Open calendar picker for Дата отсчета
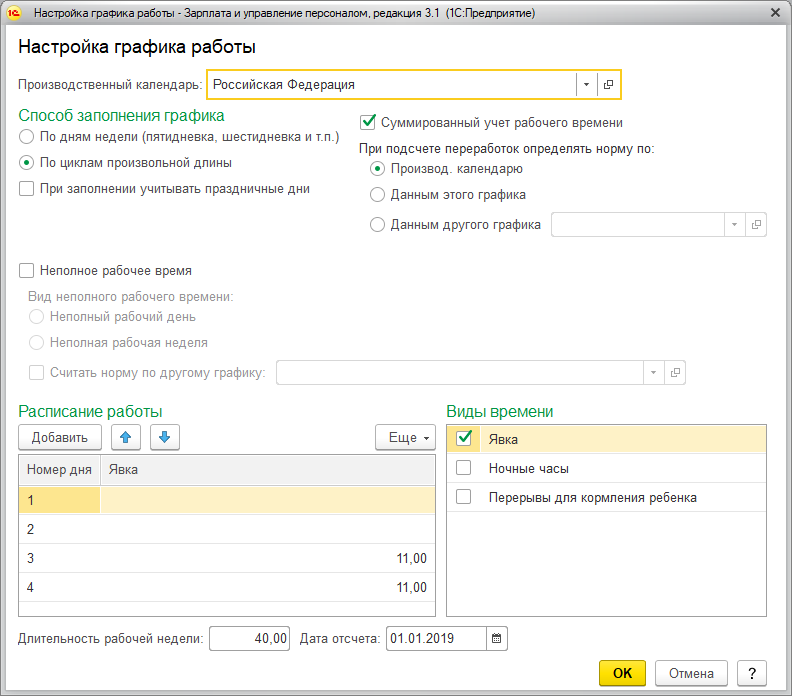This screenshot has height=696, width=792. pos(497,638)
